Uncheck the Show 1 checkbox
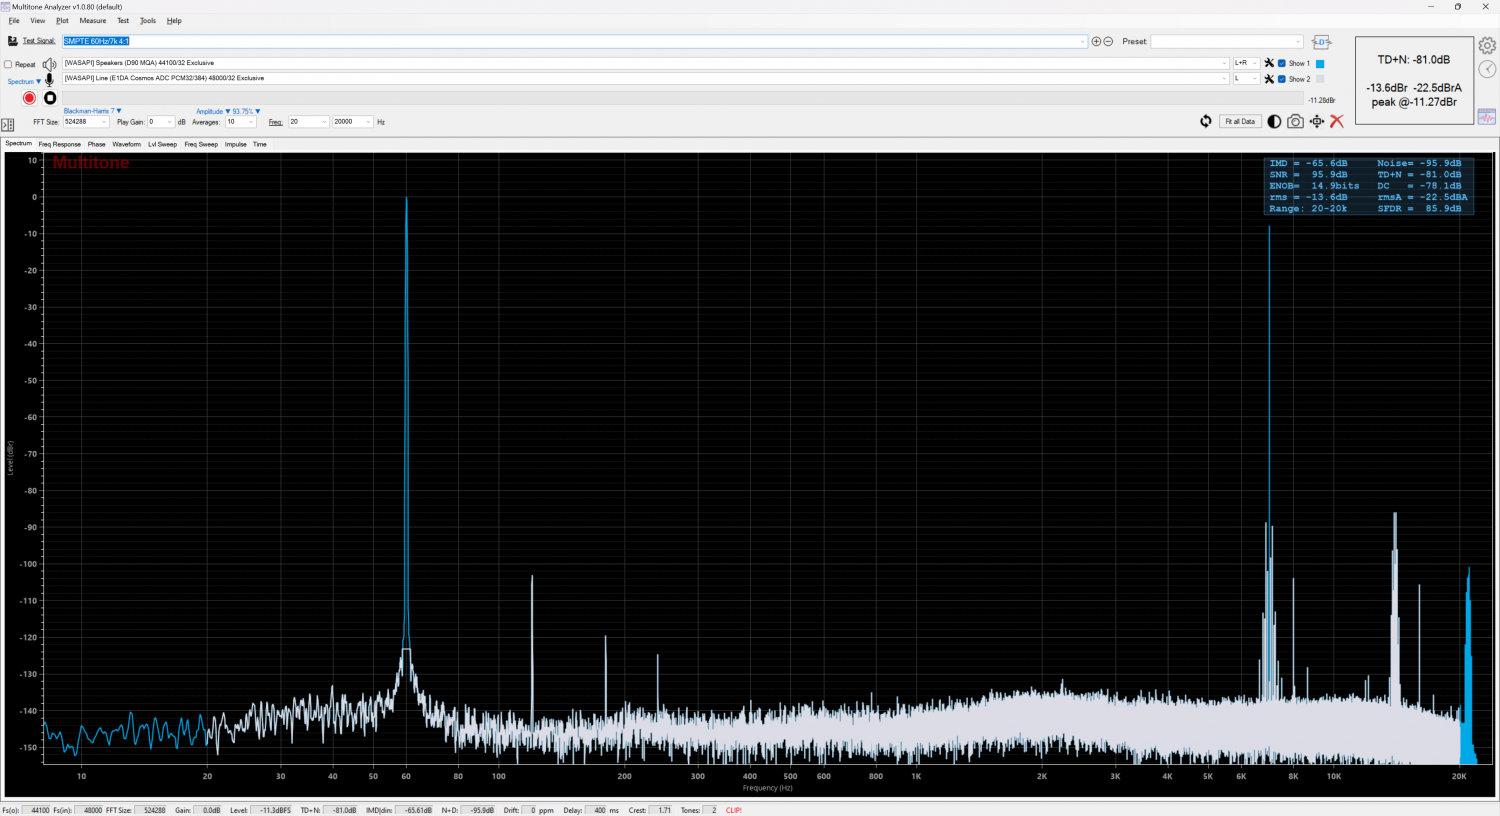1500x816 pixels. point(1282,63)
